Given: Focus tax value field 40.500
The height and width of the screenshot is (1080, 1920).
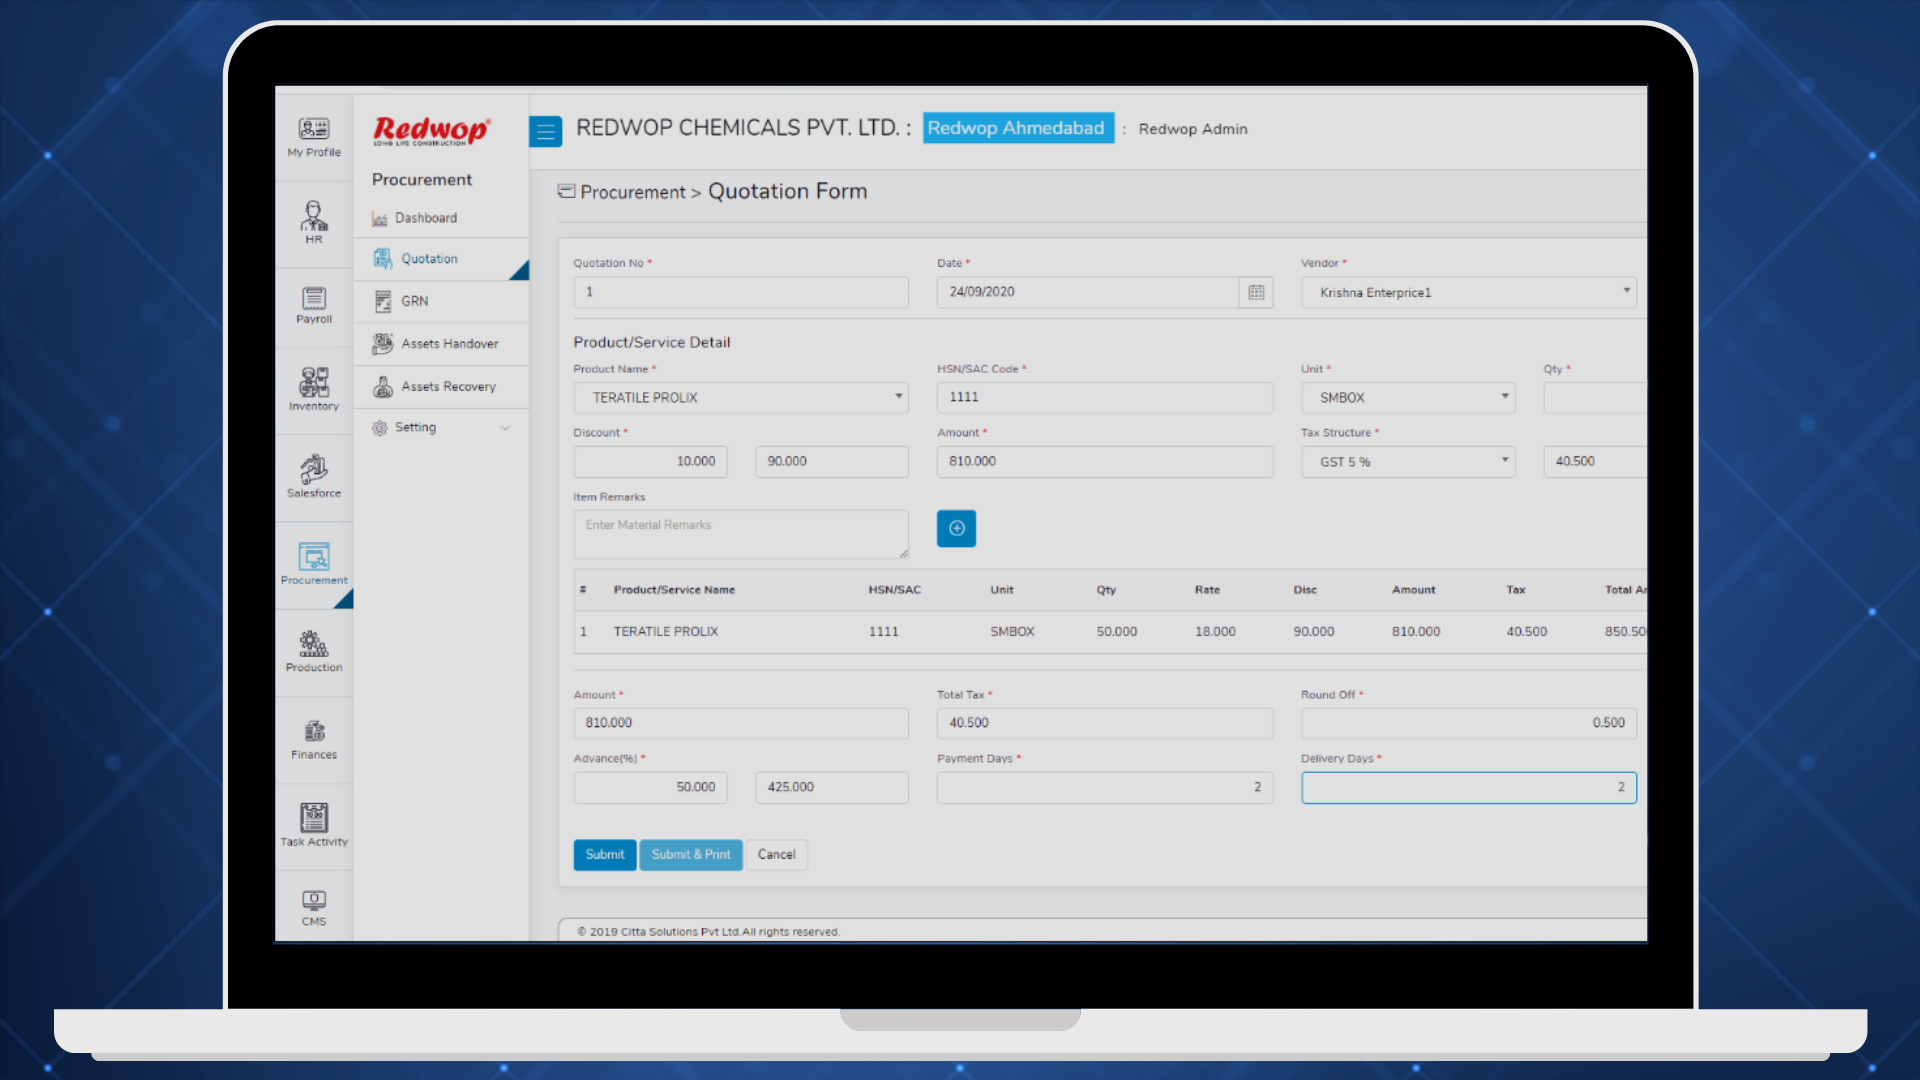Looking at the screenshot, I should 1595,461.
